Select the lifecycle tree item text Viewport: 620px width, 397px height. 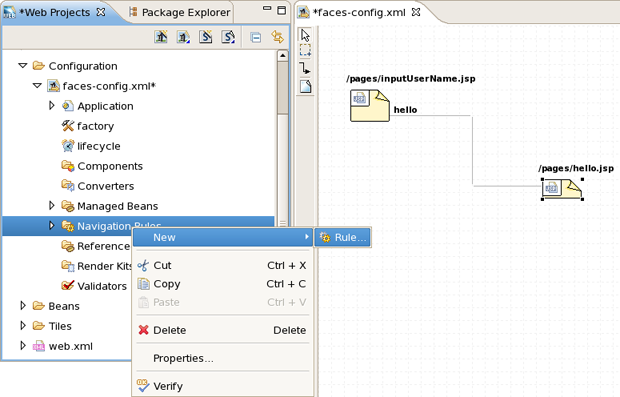click(x=99, y=146)
